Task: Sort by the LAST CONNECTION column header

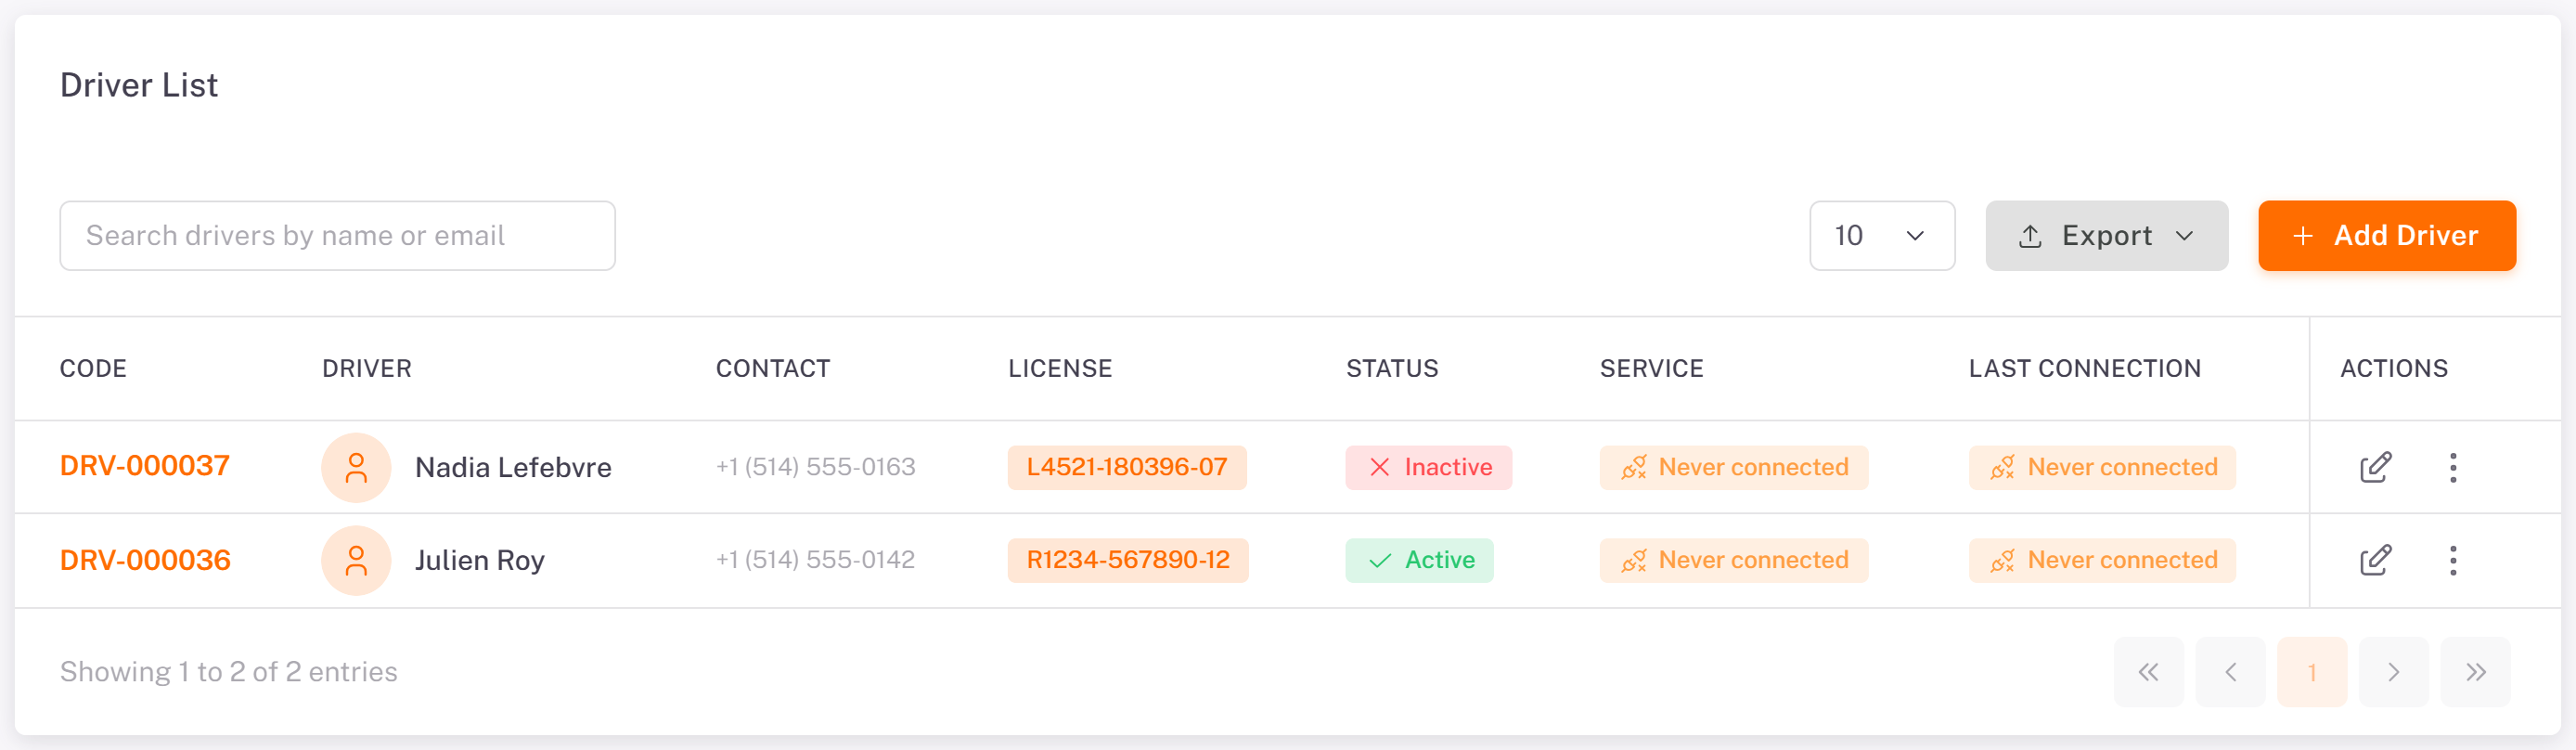Action: (2084, 368)
